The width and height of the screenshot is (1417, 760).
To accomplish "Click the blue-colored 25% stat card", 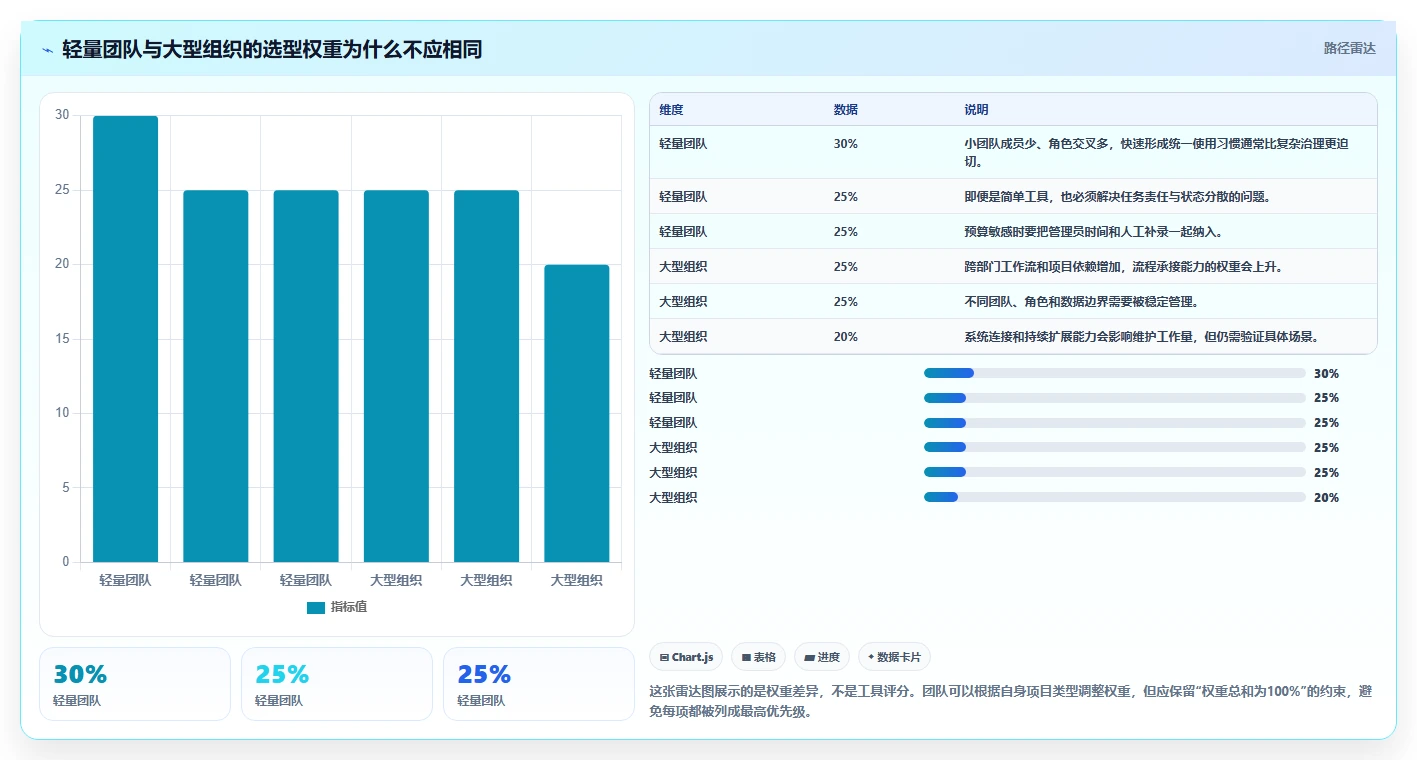I will click(x=539, y=684).
